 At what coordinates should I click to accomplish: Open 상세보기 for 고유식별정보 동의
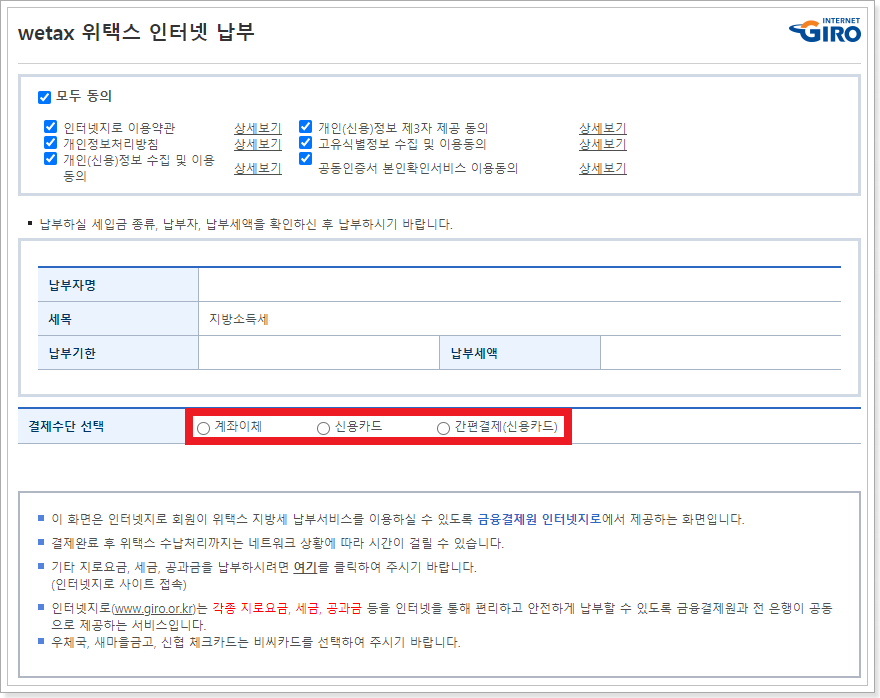tap(602, 144)
